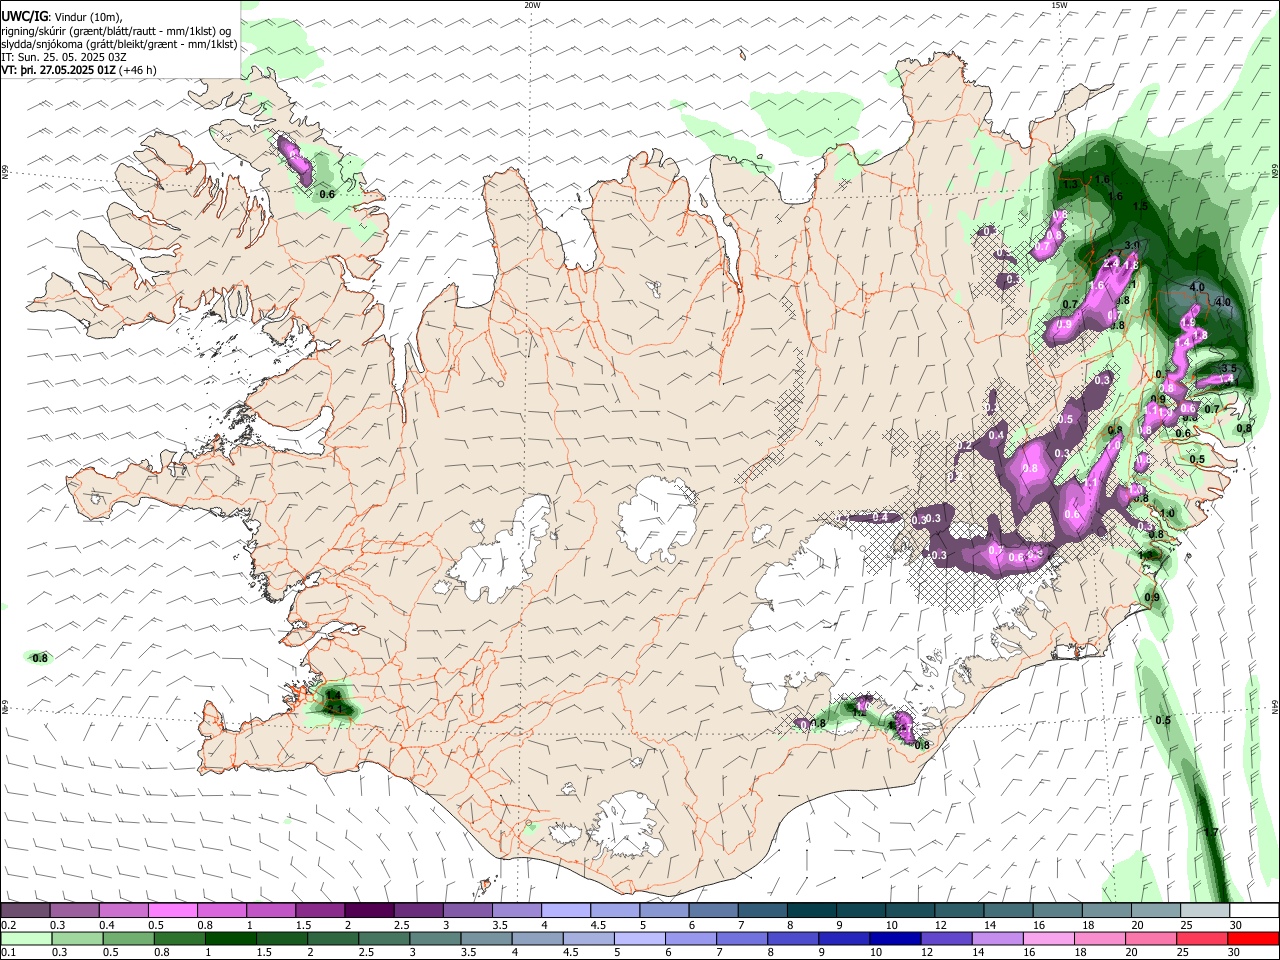The image size is (1280, 960).
Task: Click the '3.5' value on the east coast
Action: pyautogui.click(x=1229, y=368)
